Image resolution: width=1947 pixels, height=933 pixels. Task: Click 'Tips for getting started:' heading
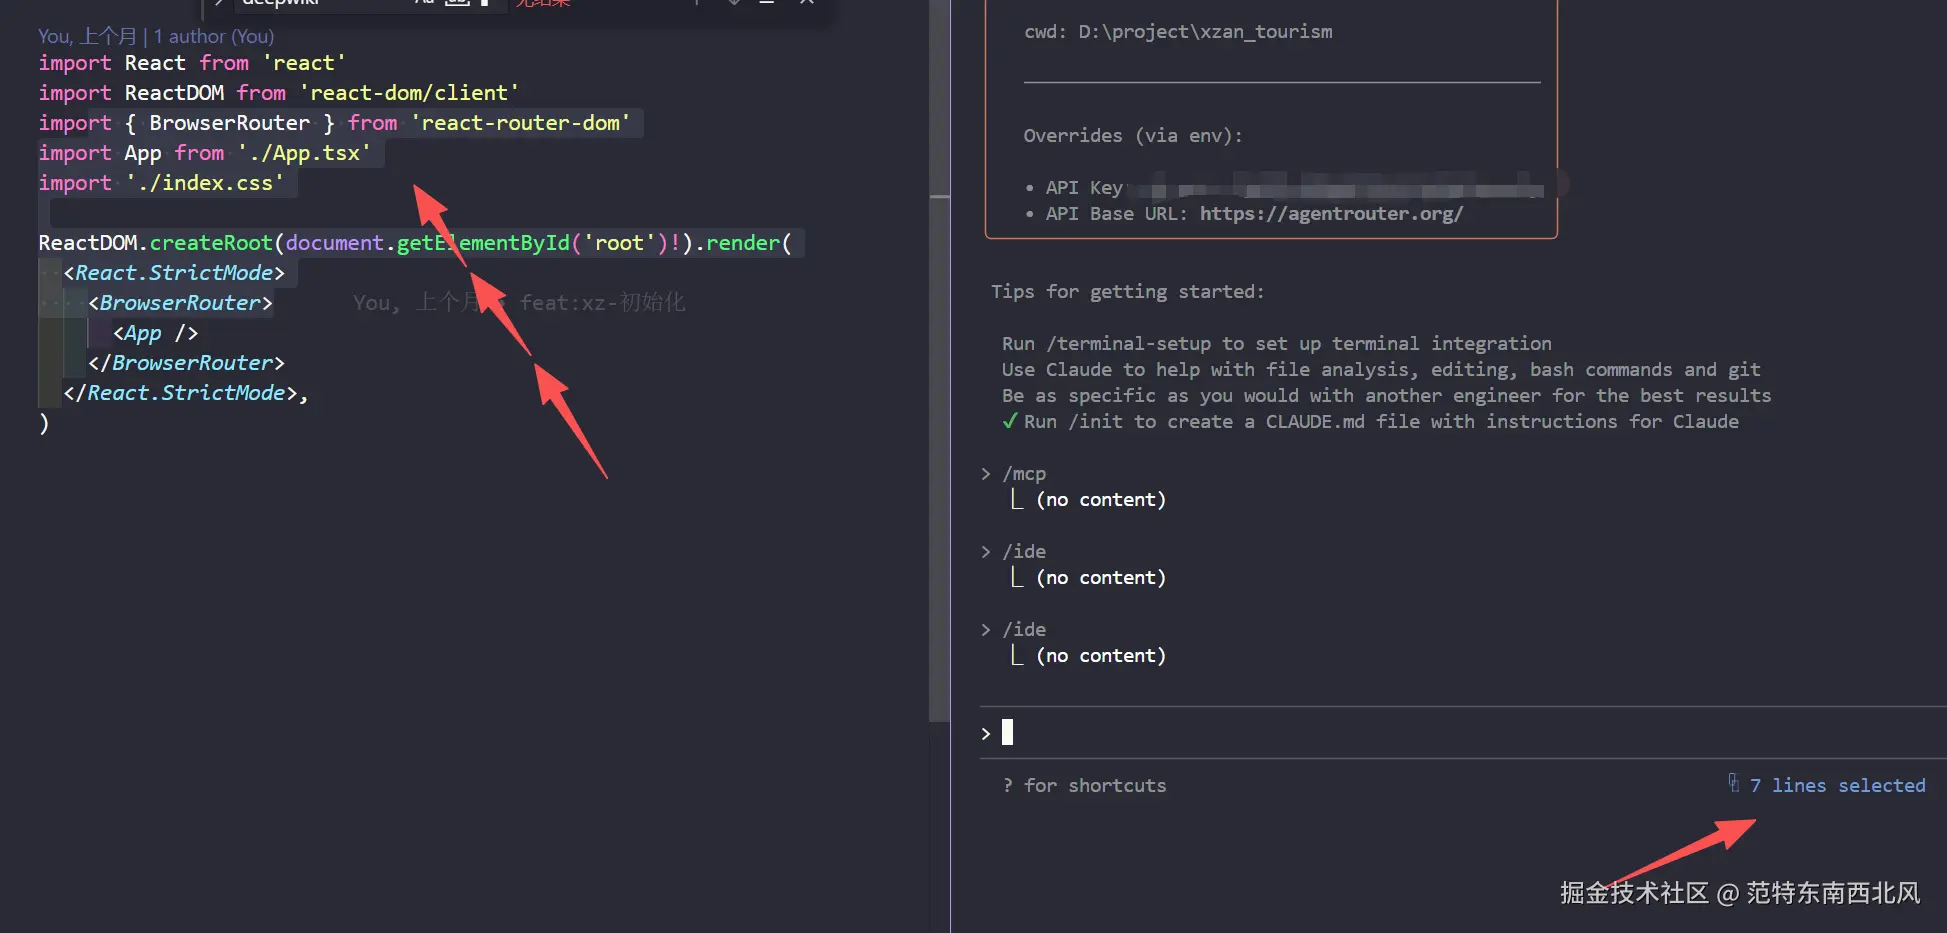point(1128,291)
